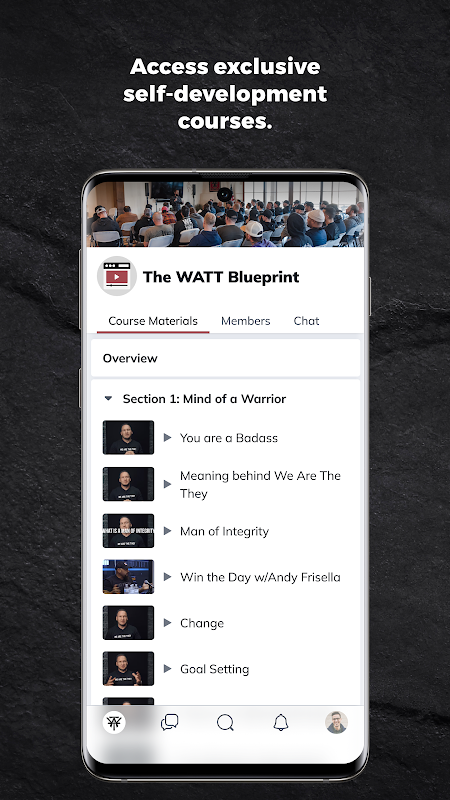Tap the search magnifier icon

tap(225, 722)
